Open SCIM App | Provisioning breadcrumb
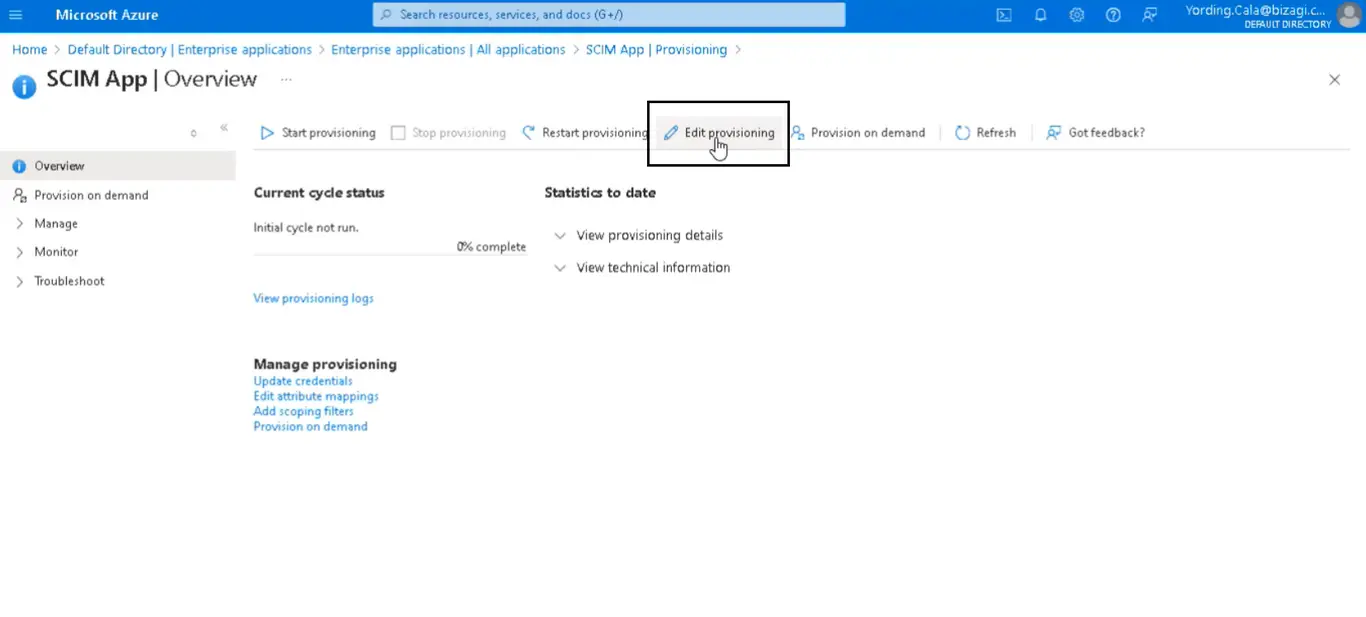Viewport: 1366px width, 617px height. point(656,49)
